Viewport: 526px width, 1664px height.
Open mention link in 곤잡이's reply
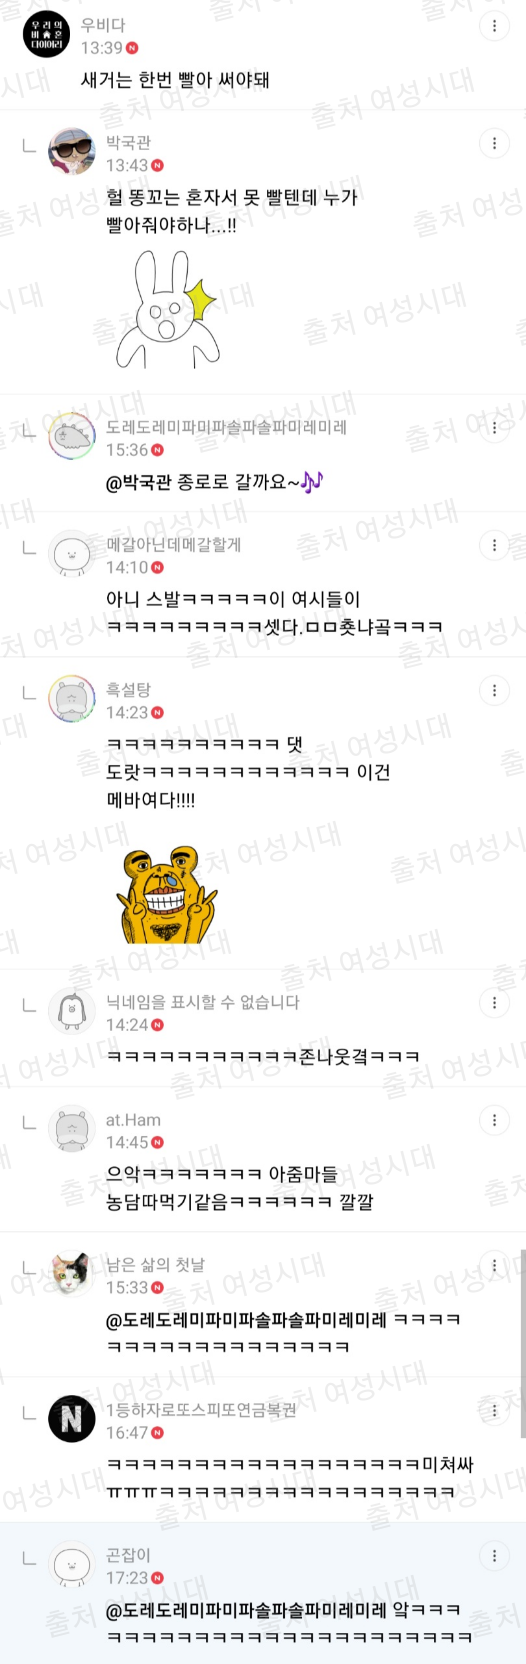coord(246,1610)
